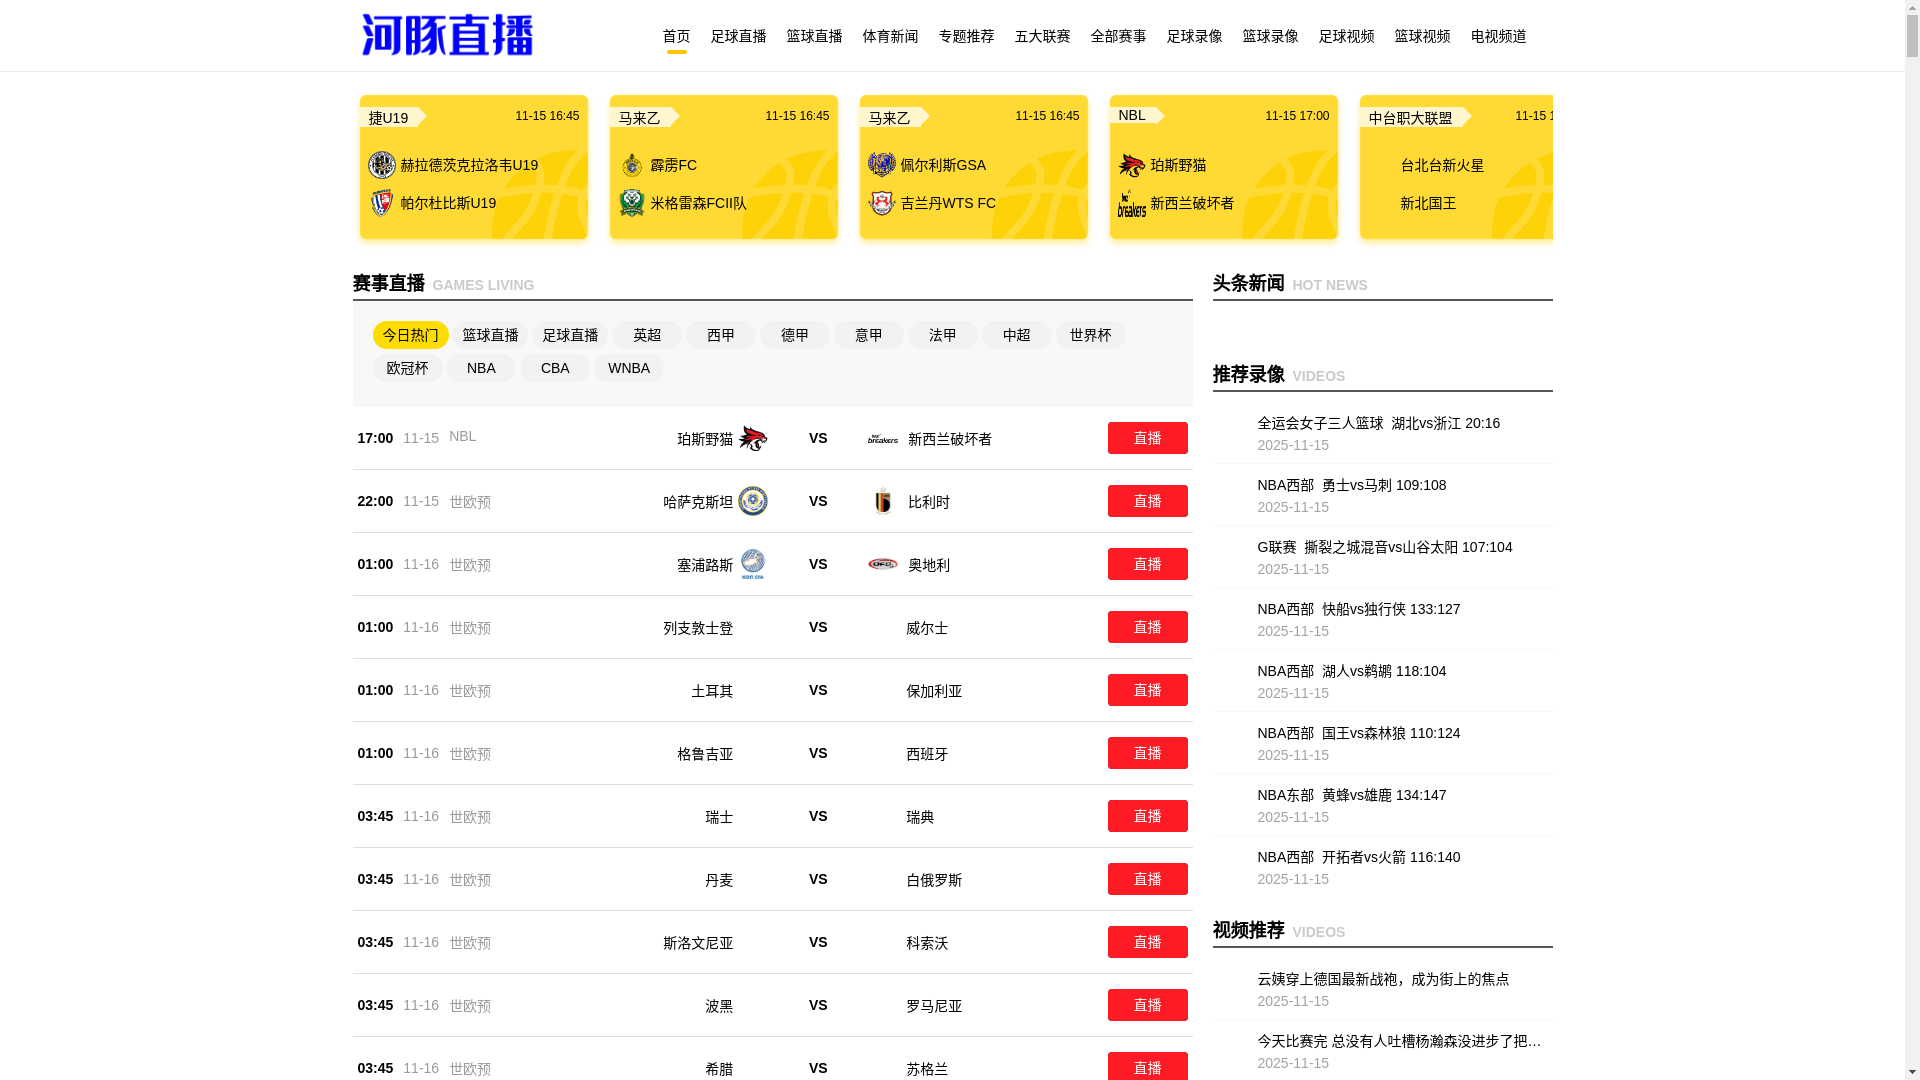
Task: Select the 足球直播 filter tab
Action: coord(570,335)
